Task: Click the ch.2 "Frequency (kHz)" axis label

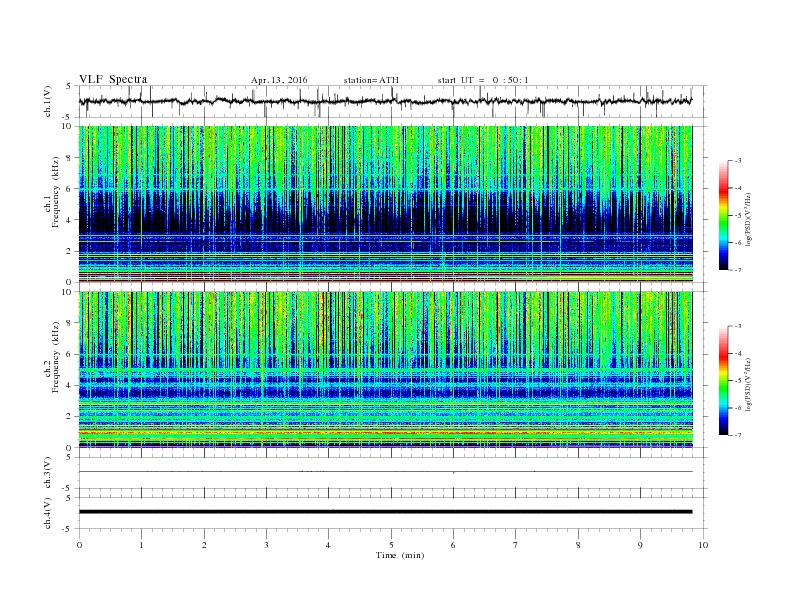Action: click(56, 357)
